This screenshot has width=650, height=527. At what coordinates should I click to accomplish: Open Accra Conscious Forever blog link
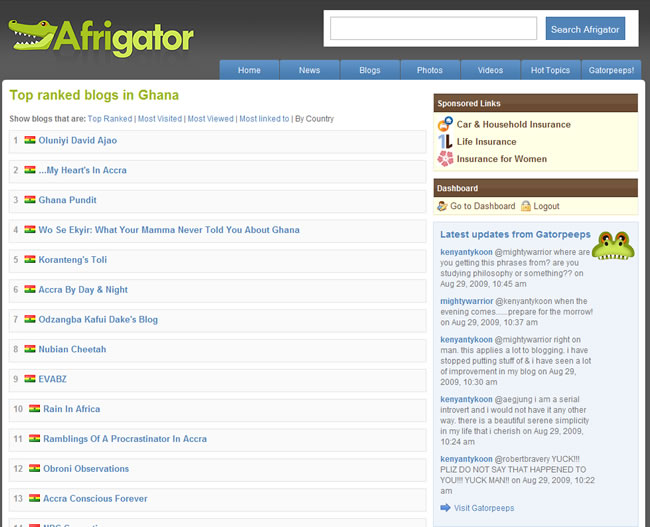(x=95, y=498)
